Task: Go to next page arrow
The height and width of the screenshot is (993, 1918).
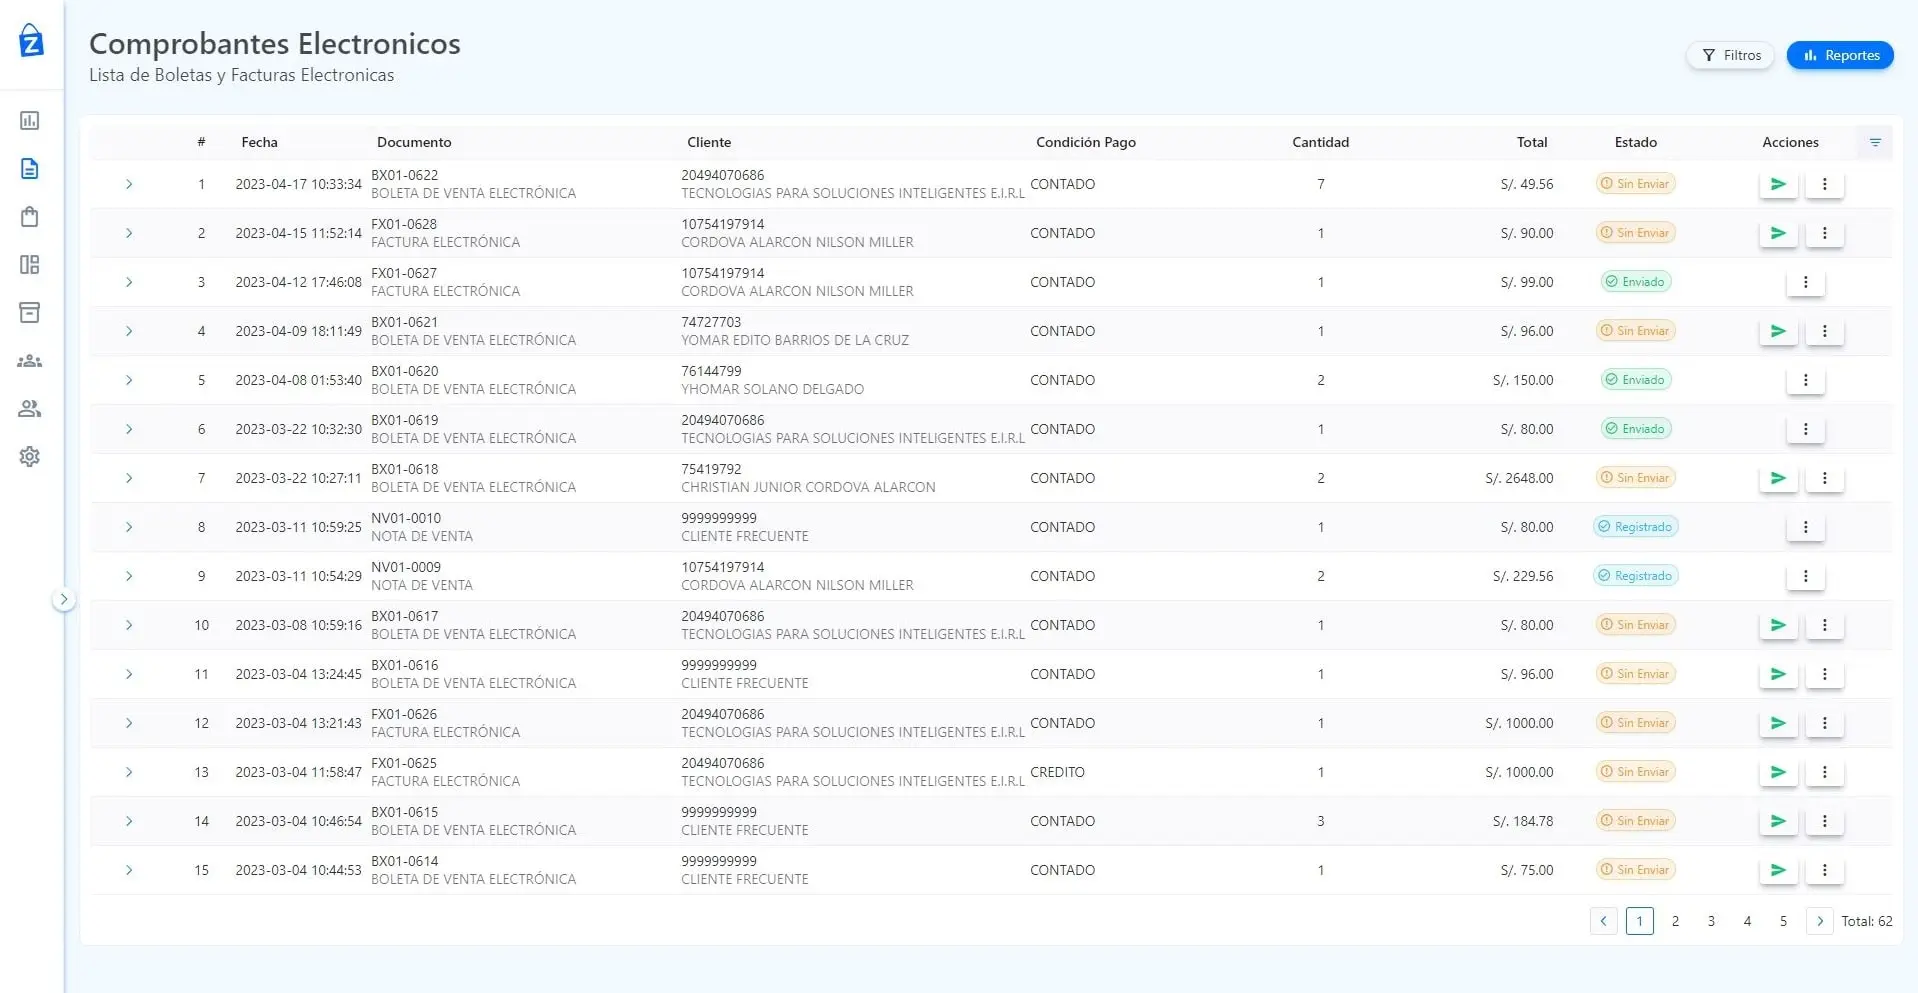Action: [1819, 921]
